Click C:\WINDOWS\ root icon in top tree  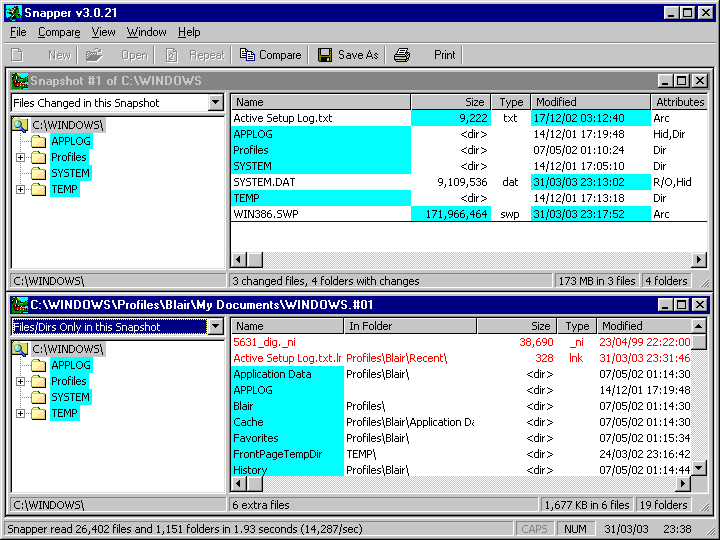20,125
